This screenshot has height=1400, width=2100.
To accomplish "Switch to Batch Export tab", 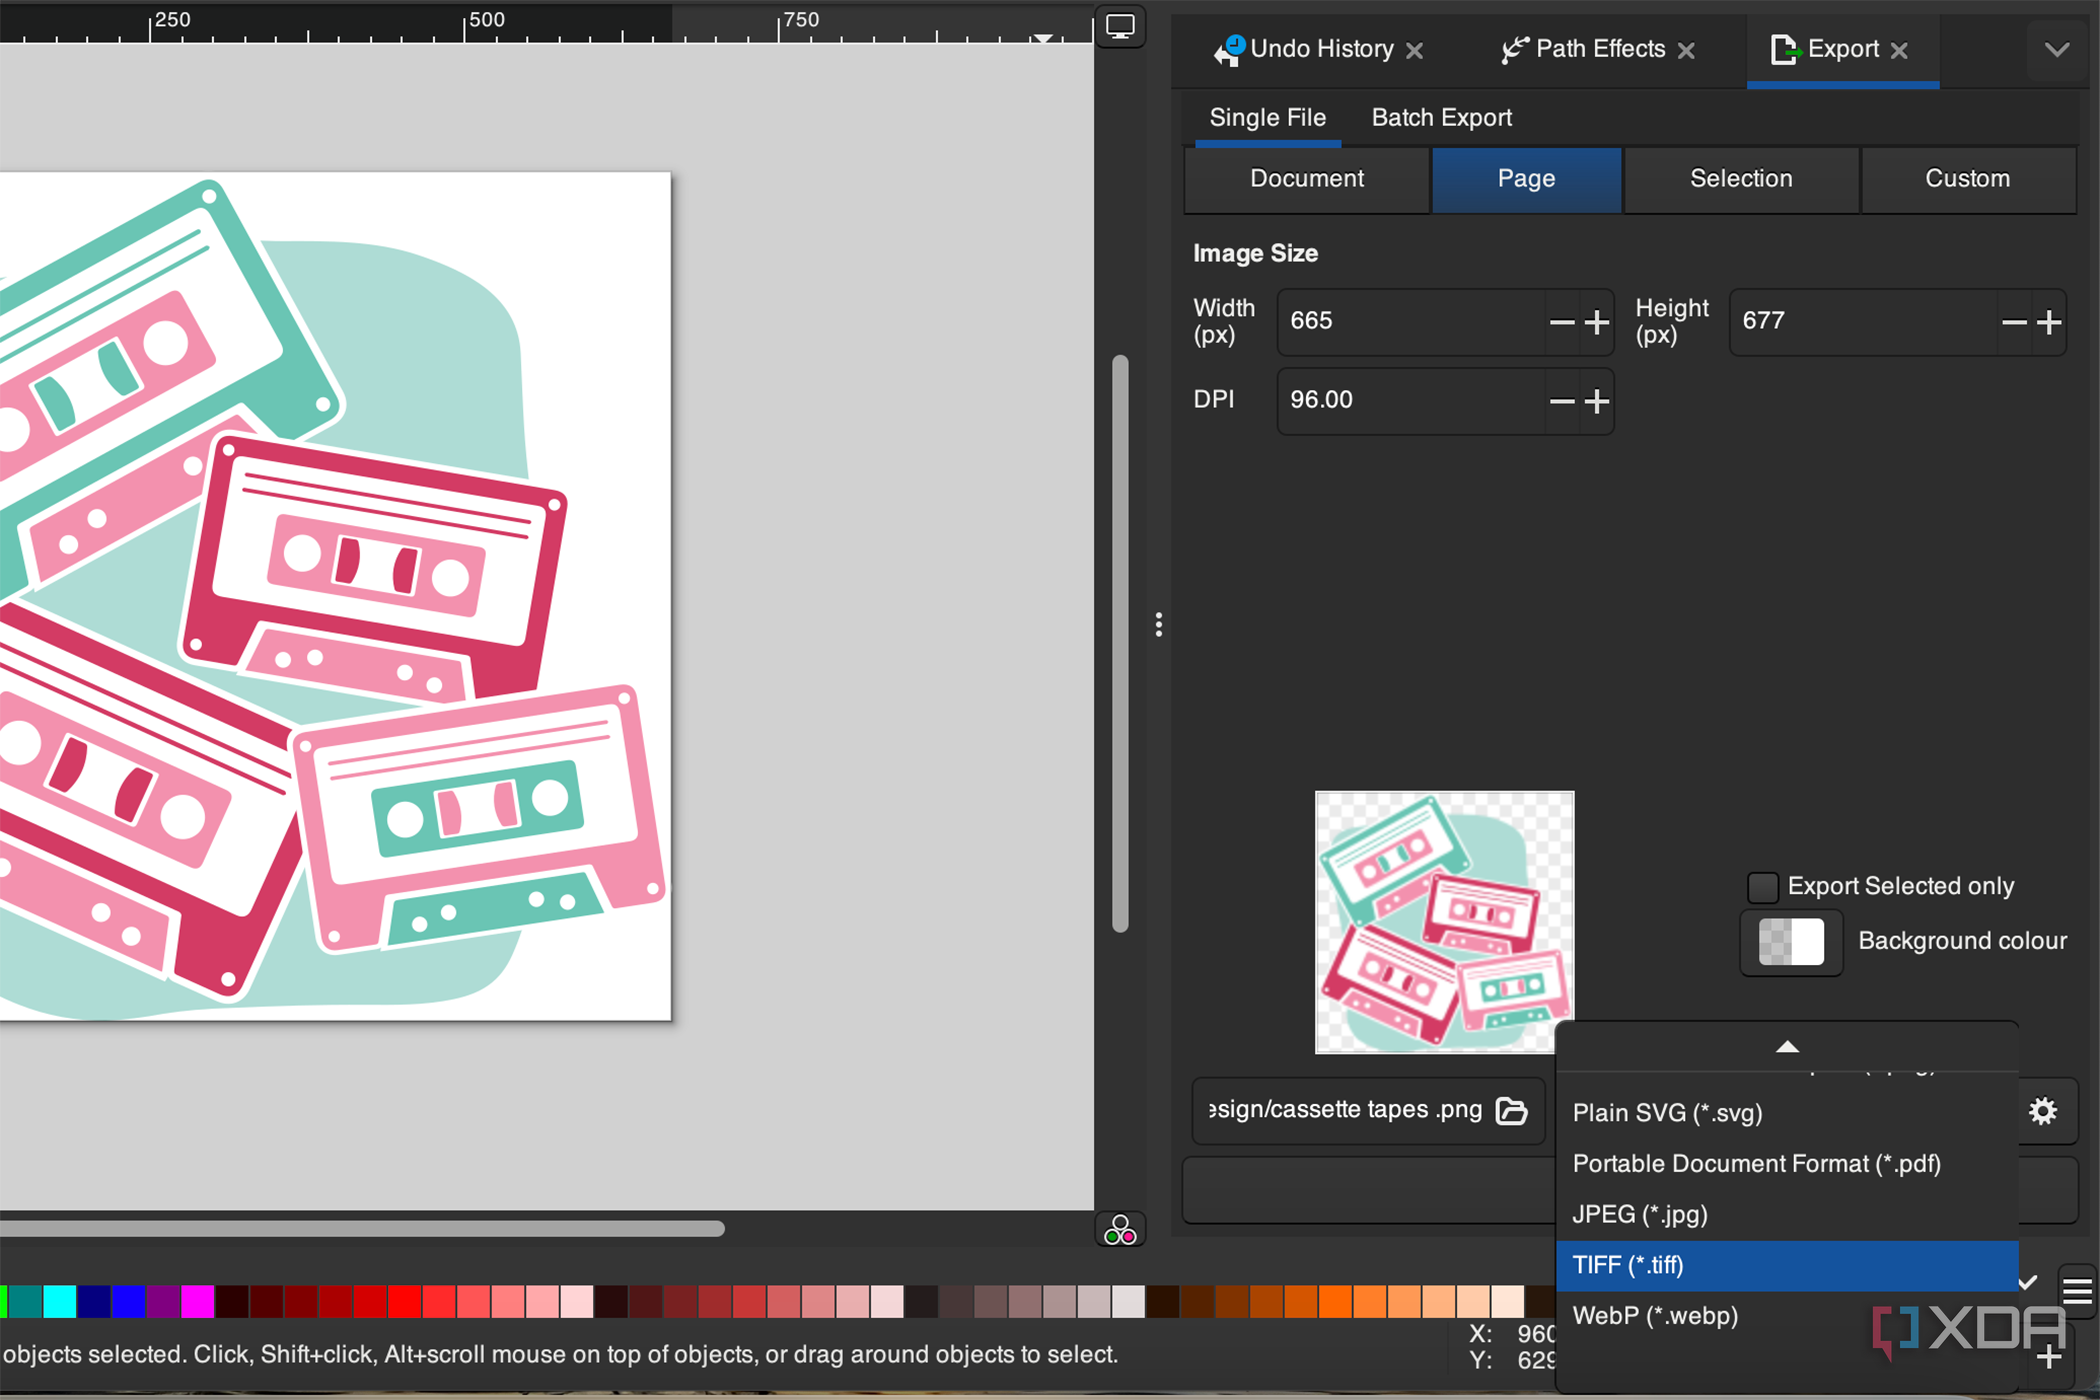I will (1441, 118).
